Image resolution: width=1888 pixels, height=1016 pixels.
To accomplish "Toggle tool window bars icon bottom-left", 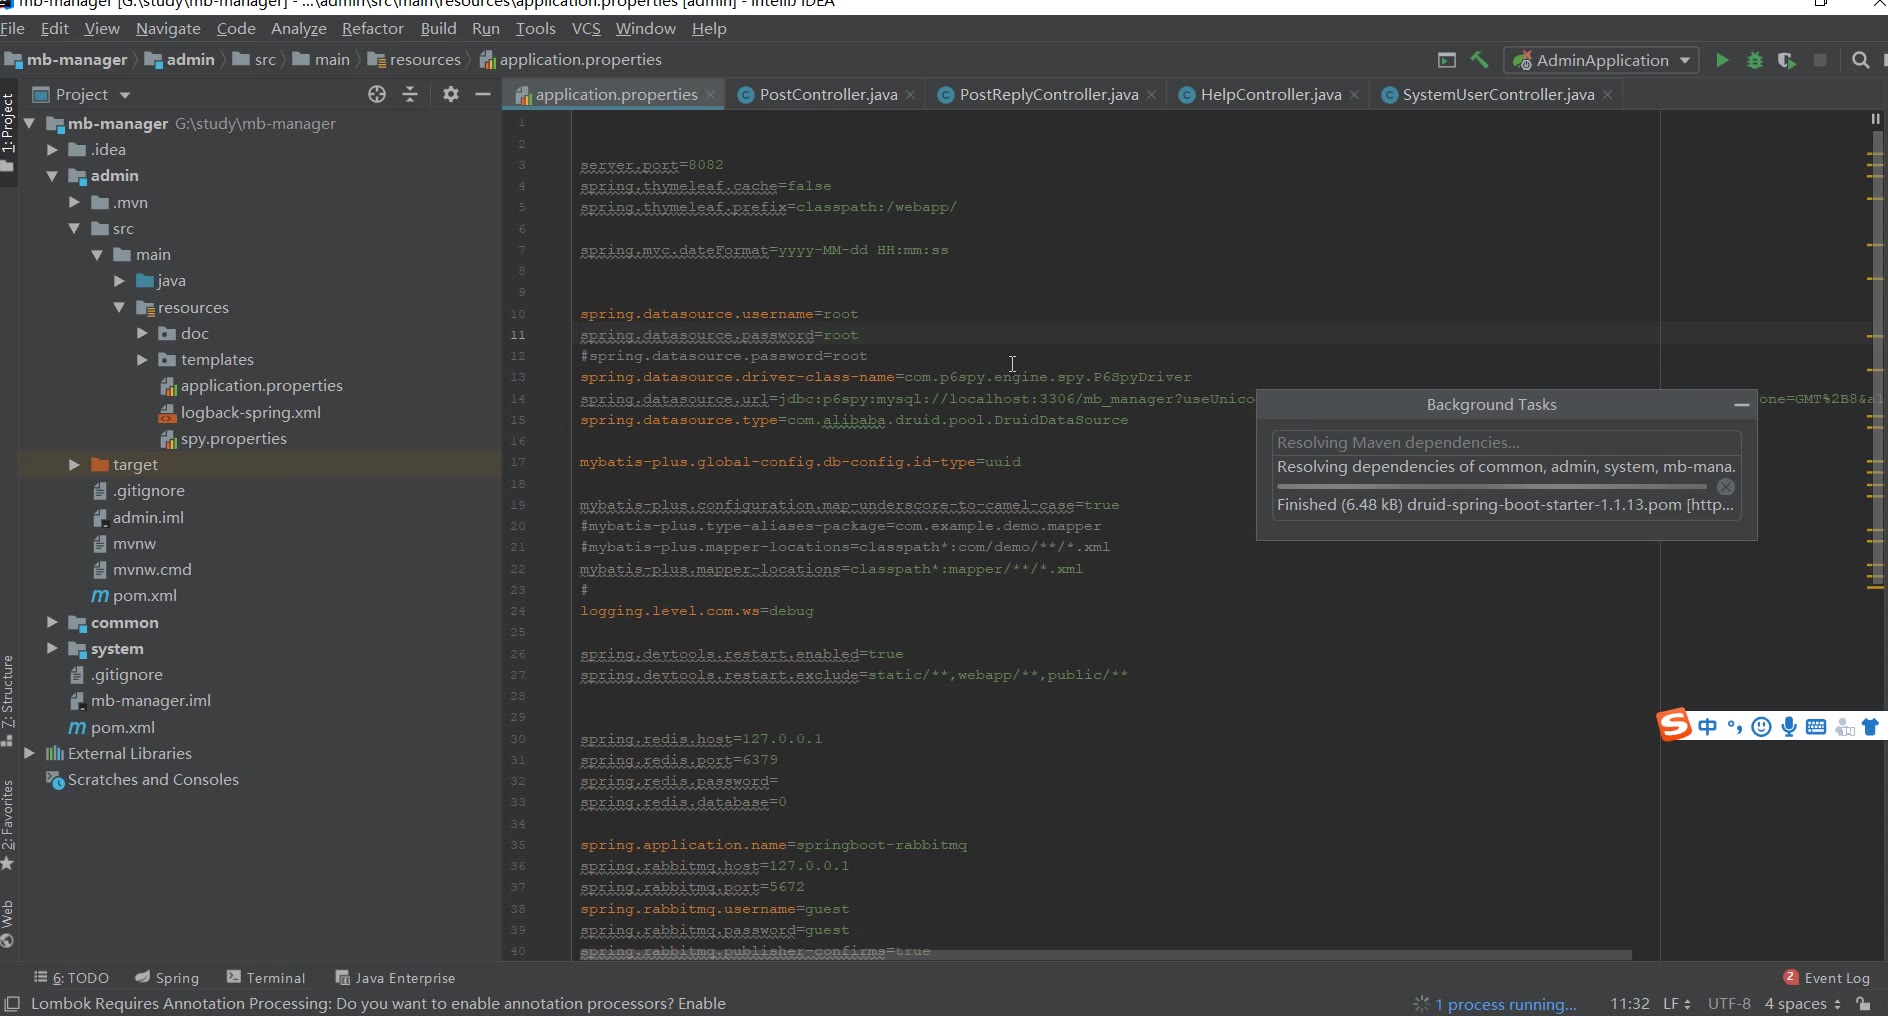I will (12, 1004).
